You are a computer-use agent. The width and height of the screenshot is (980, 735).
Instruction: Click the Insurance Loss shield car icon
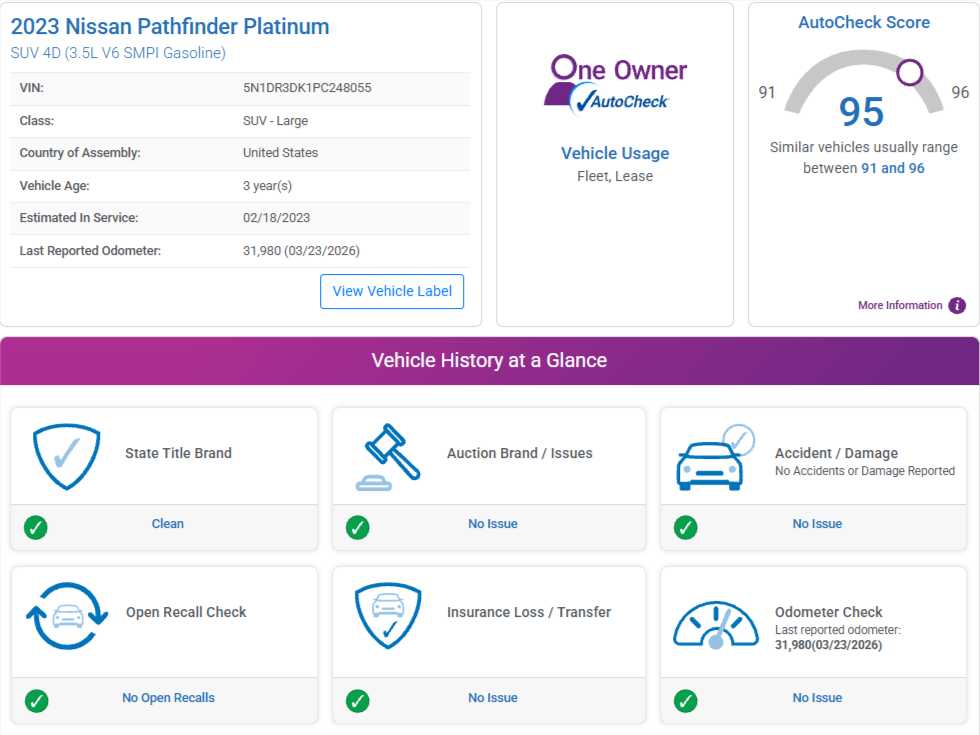pyautogui.click(x=388, y=616)
